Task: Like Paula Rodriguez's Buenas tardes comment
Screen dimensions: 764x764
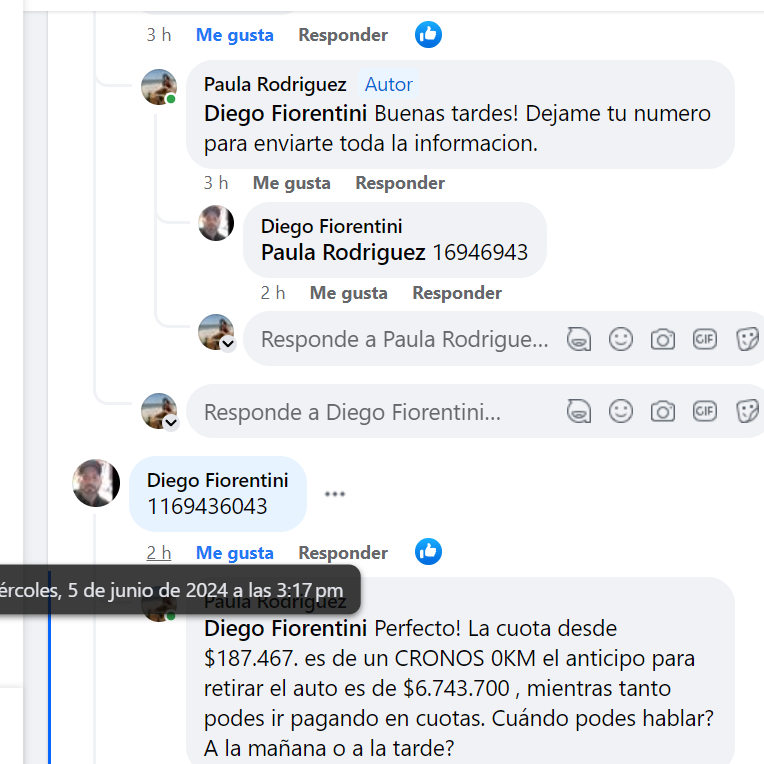Action: point(291,183)
